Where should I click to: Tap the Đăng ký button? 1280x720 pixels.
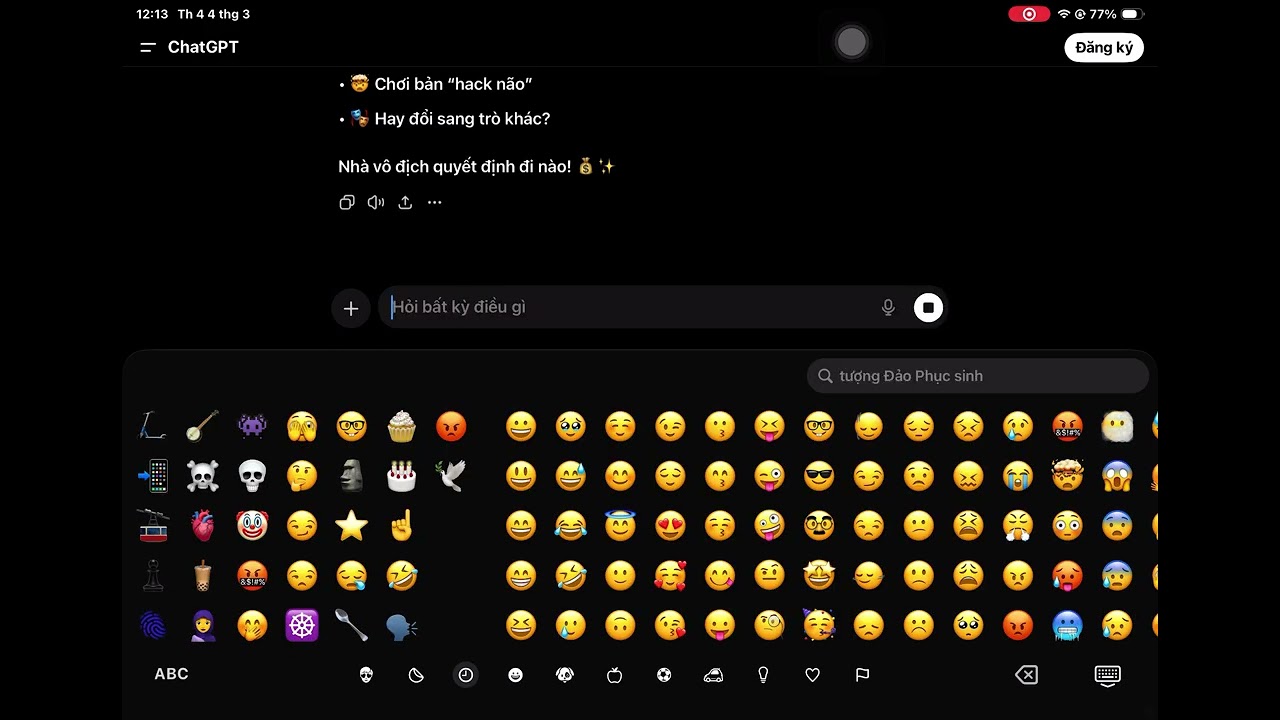coord(1104,47)
